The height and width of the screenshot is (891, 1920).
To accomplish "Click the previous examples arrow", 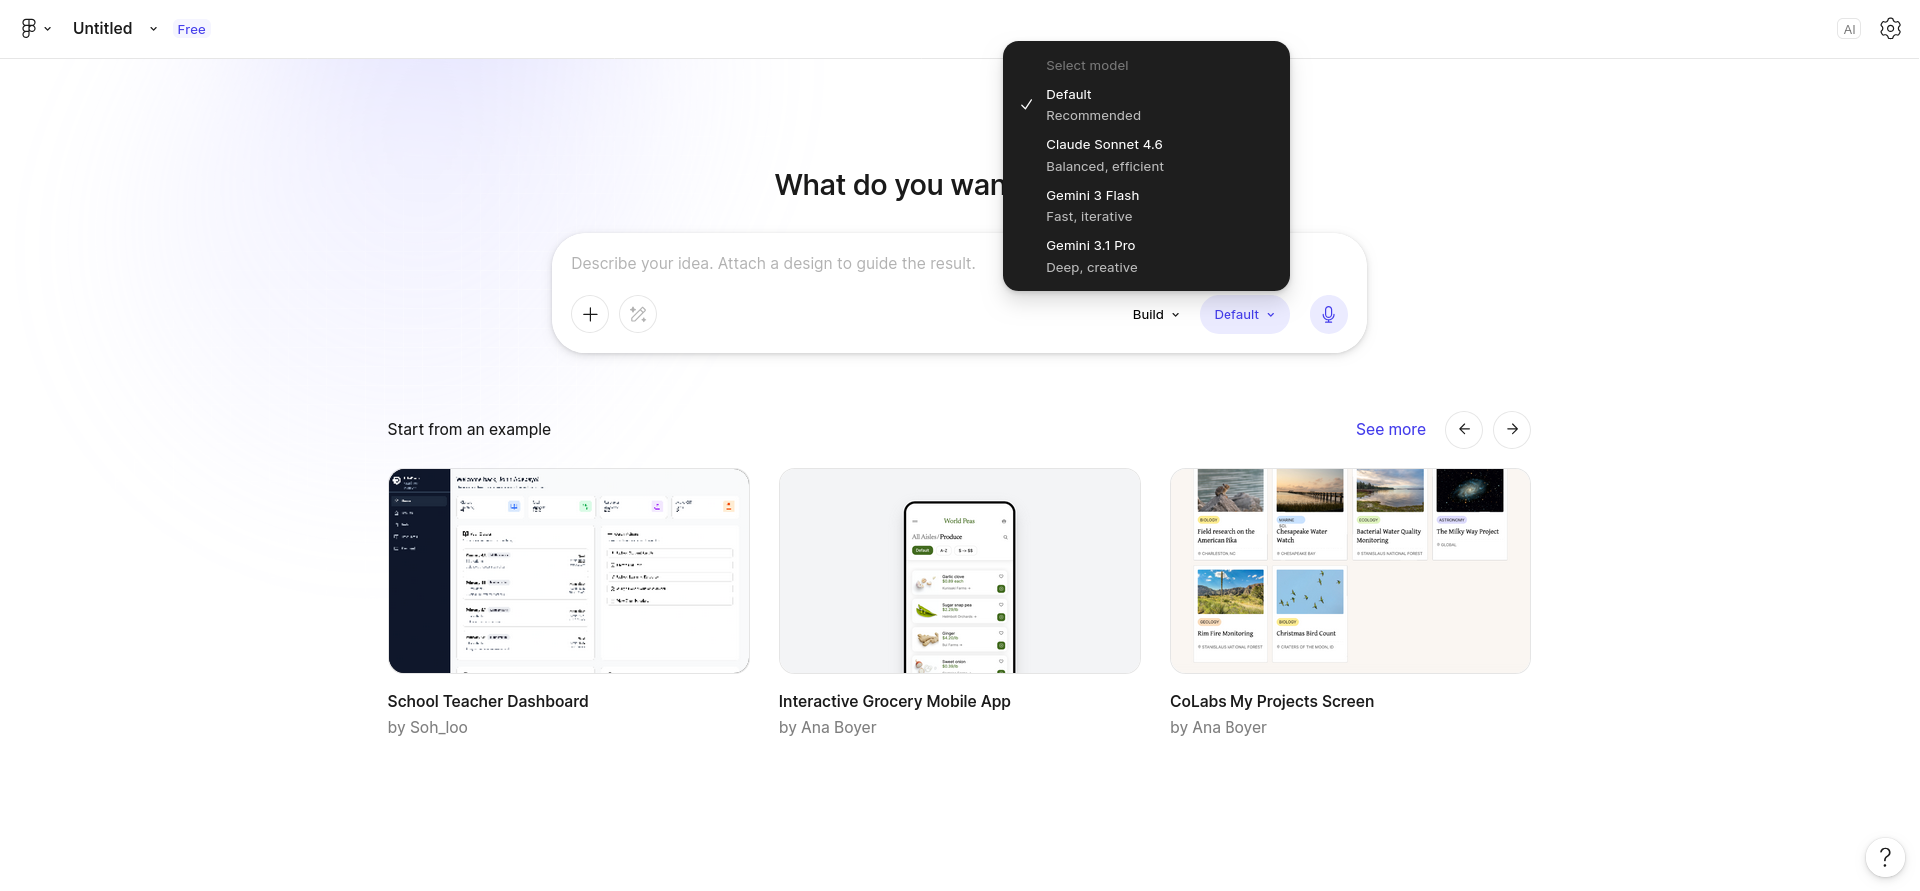I will tap(1464, 429).
